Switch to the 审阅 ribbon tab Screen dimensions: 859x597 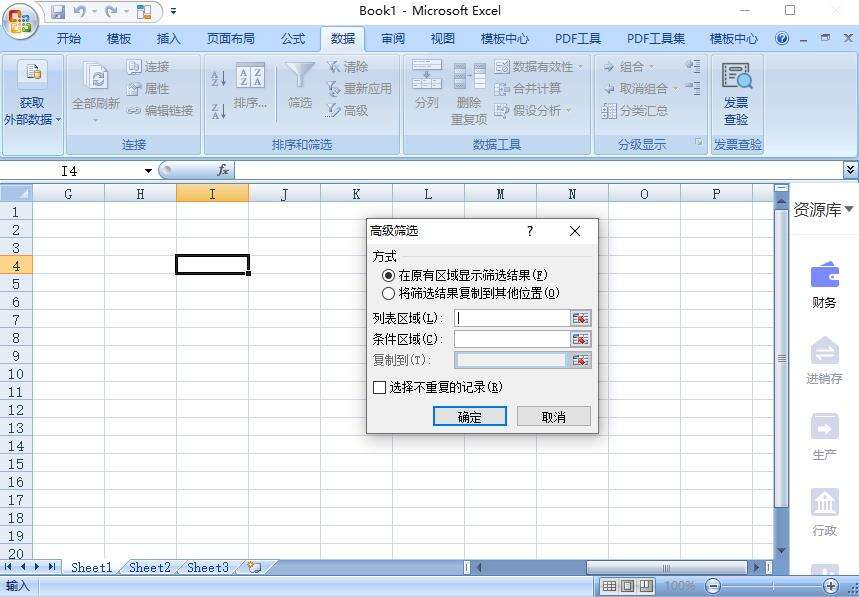click(x=393, y=38)
